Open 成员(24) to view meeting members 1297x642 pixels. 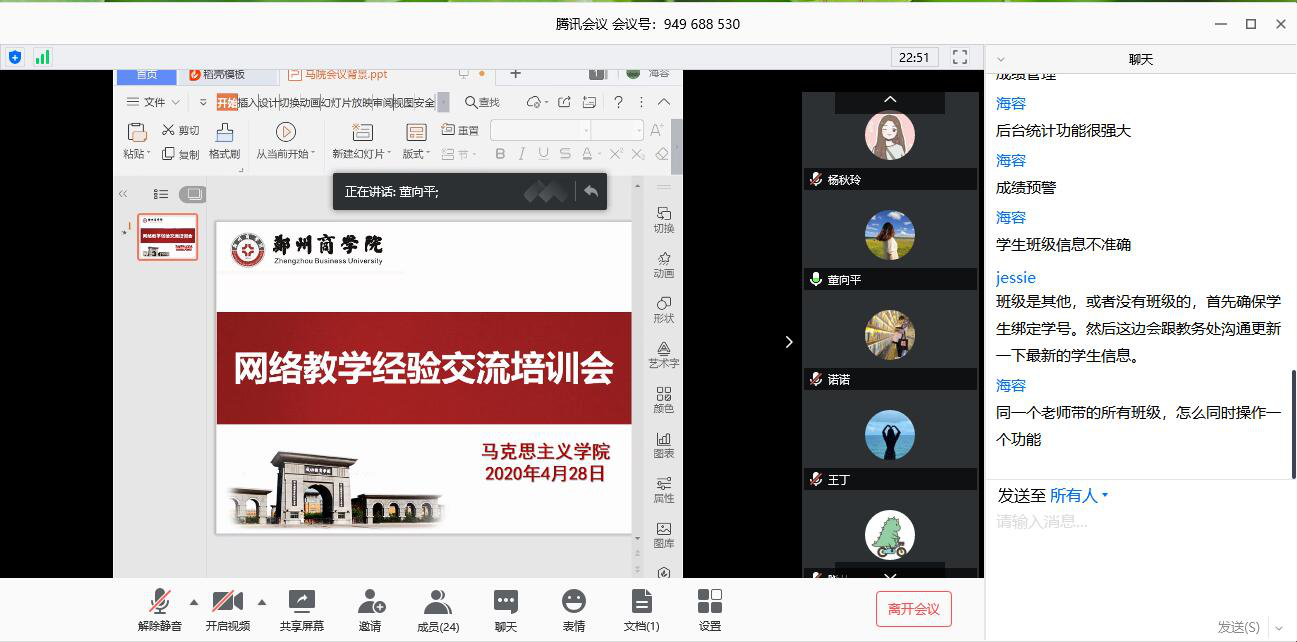[437, 608]
